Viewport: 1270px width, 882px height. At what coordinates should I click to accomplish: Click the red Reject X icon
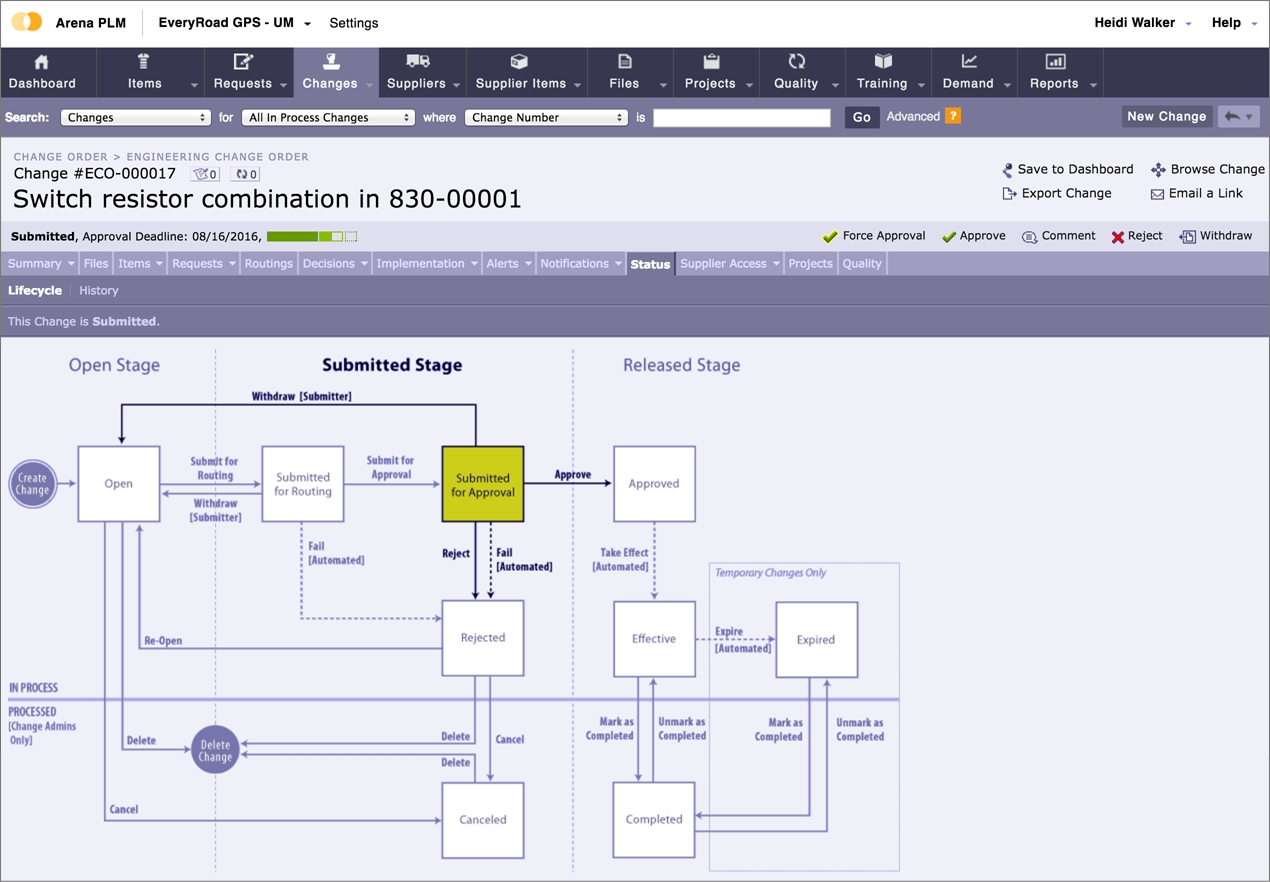[x=1118, y=237]
